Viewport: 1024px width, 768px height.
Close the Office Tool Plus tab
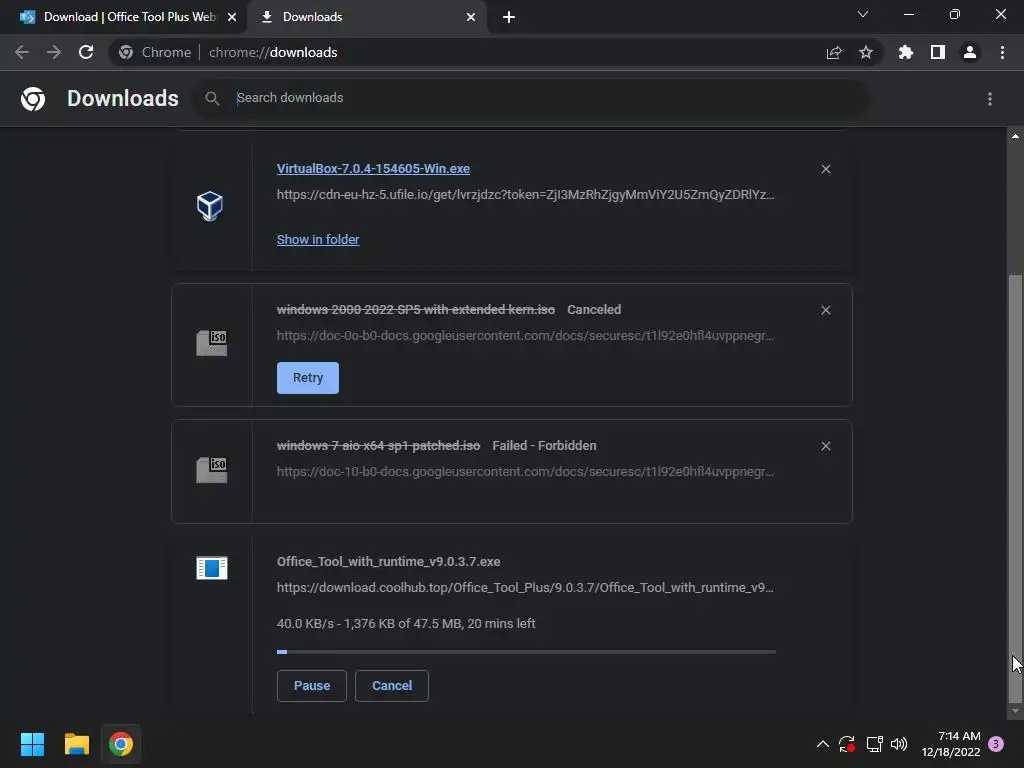[232, 17]
